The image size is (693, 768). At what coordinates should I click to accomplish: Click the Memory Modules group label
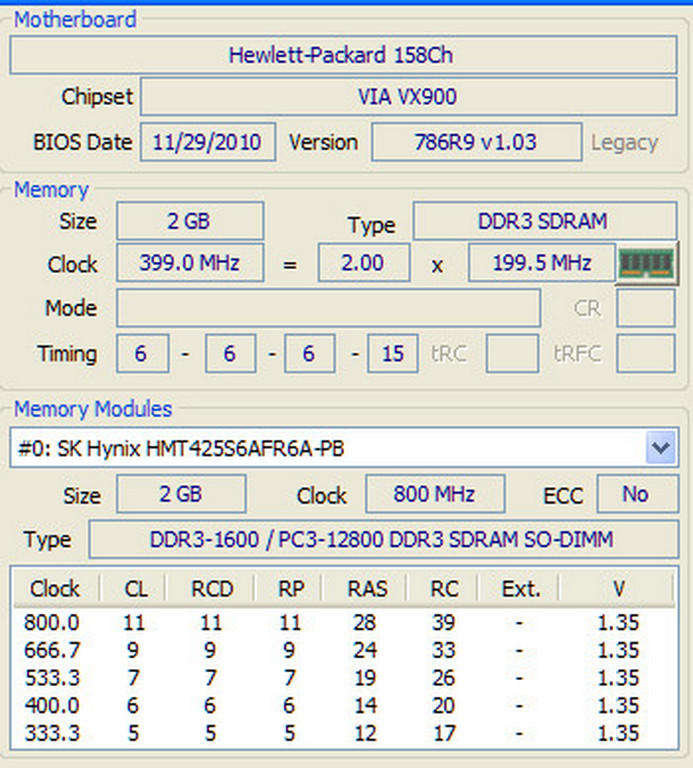tap(93, 408)
